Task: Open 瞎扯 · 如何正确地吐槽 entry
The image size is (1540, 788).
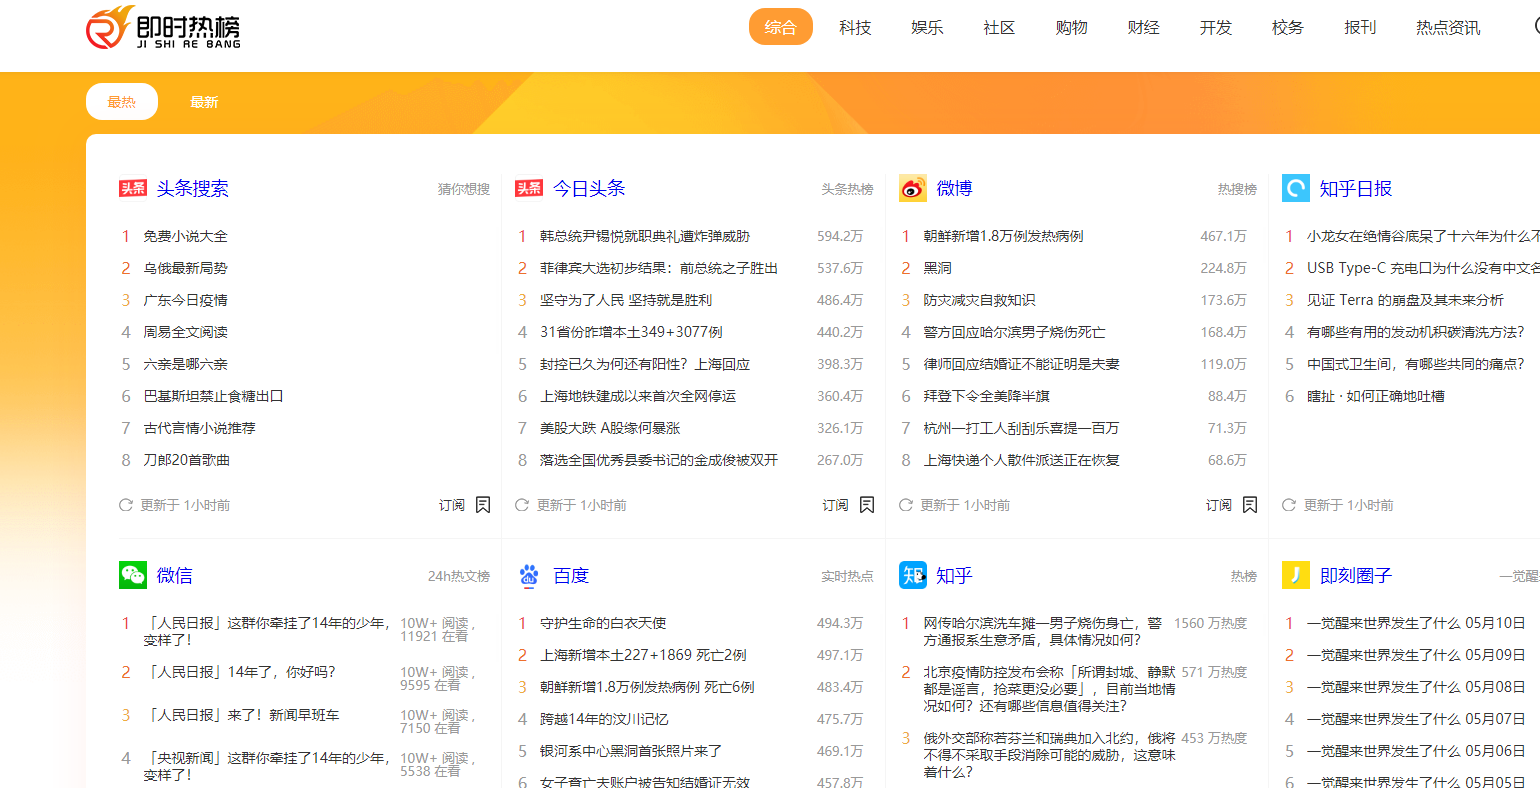Action: 1375,396
